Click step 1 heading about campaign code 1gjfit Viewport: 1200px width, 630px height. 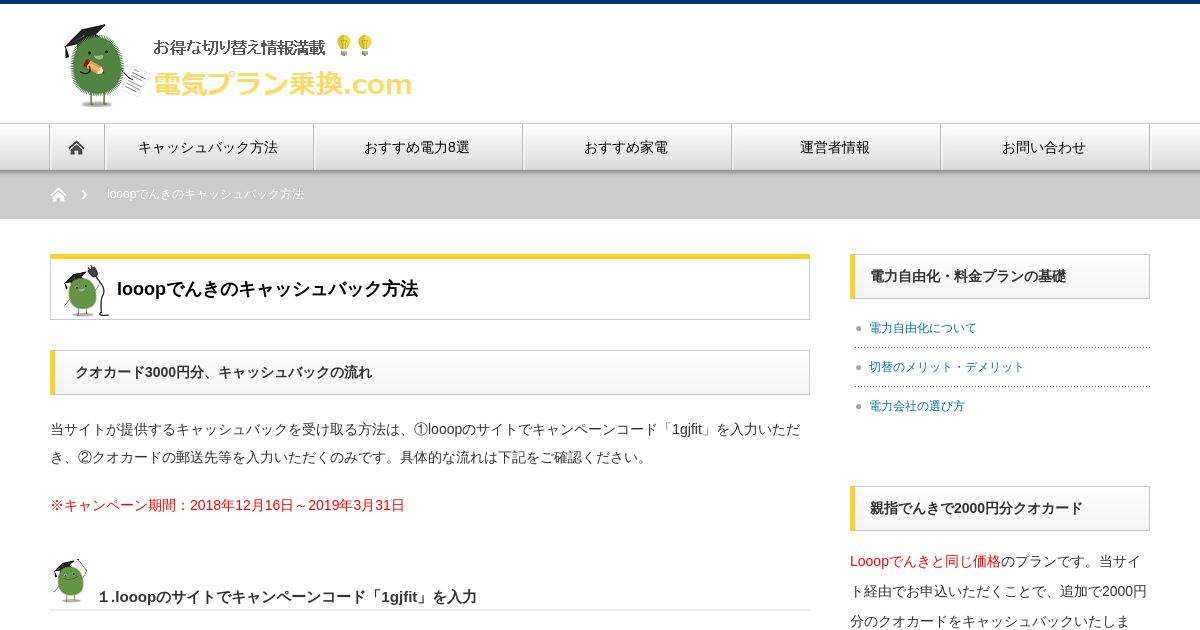click(287, 597)
